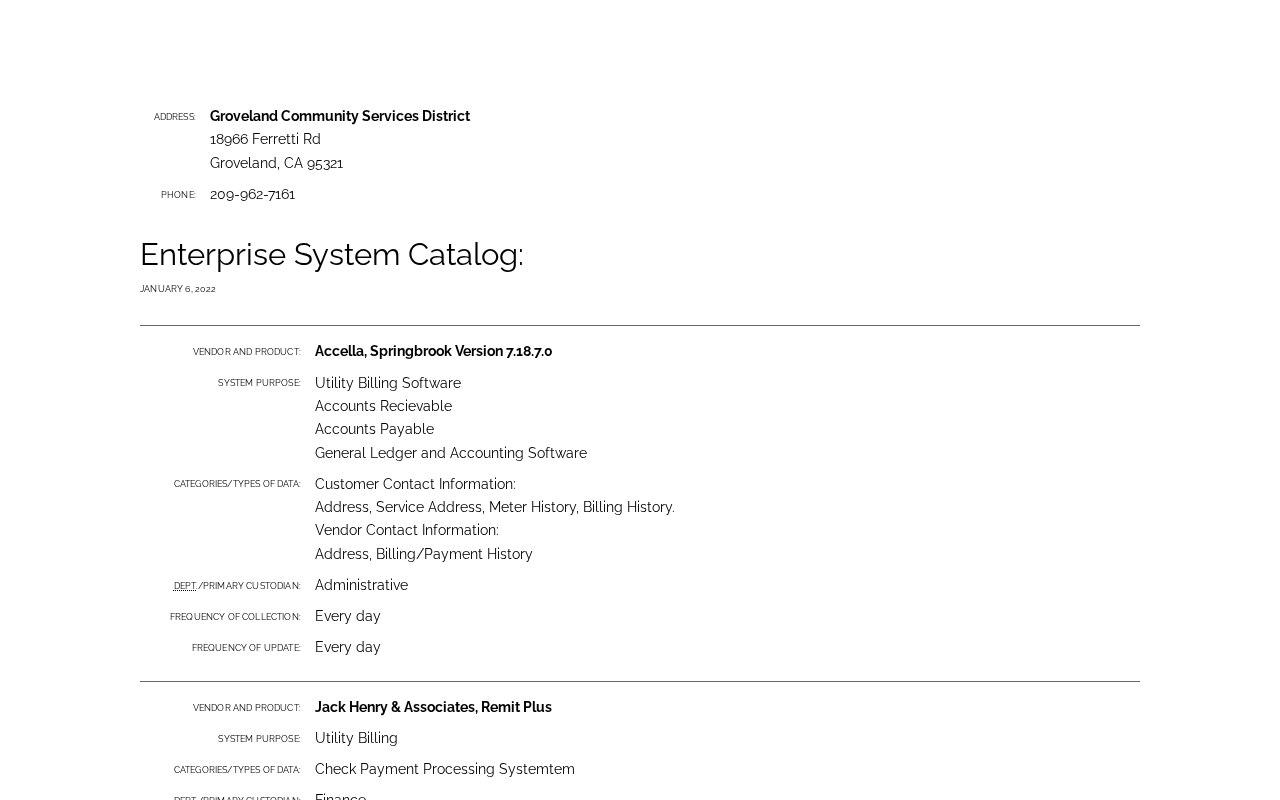Click Every day beside Frequency of Collection
This screenshot has height=800, width=1280.
[x=348, y=616]
